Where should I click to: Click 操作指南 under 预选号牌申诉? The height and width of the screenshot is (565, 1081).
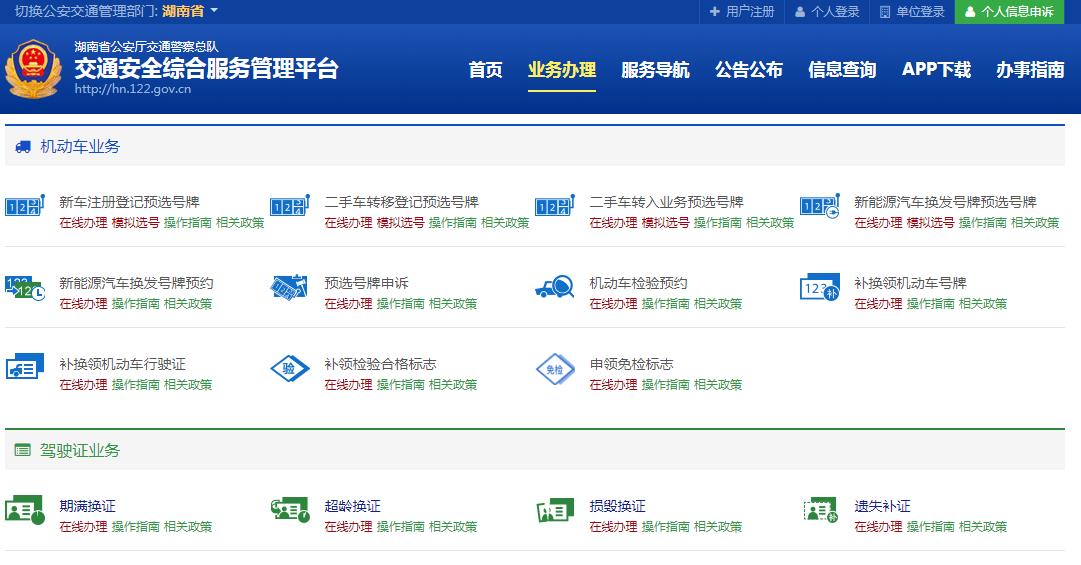[401, 304]
